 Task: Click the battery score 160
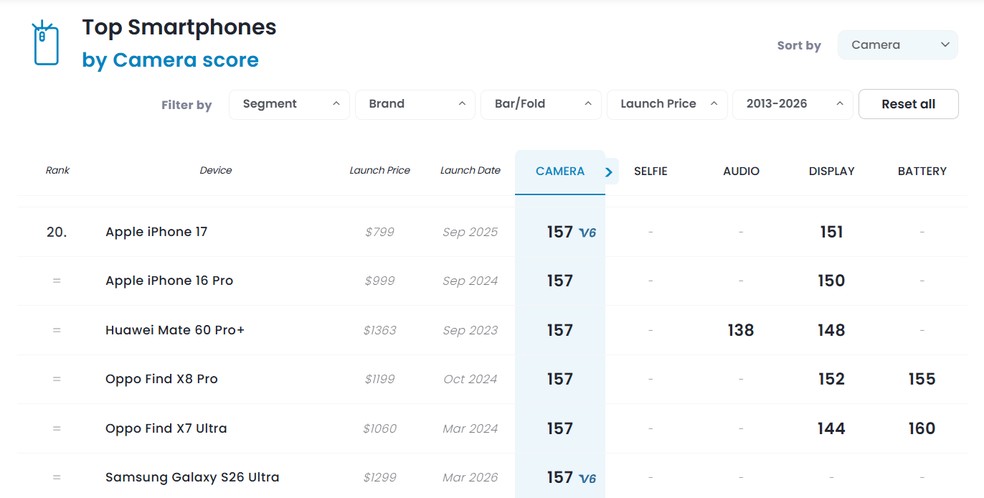[922, 429]
